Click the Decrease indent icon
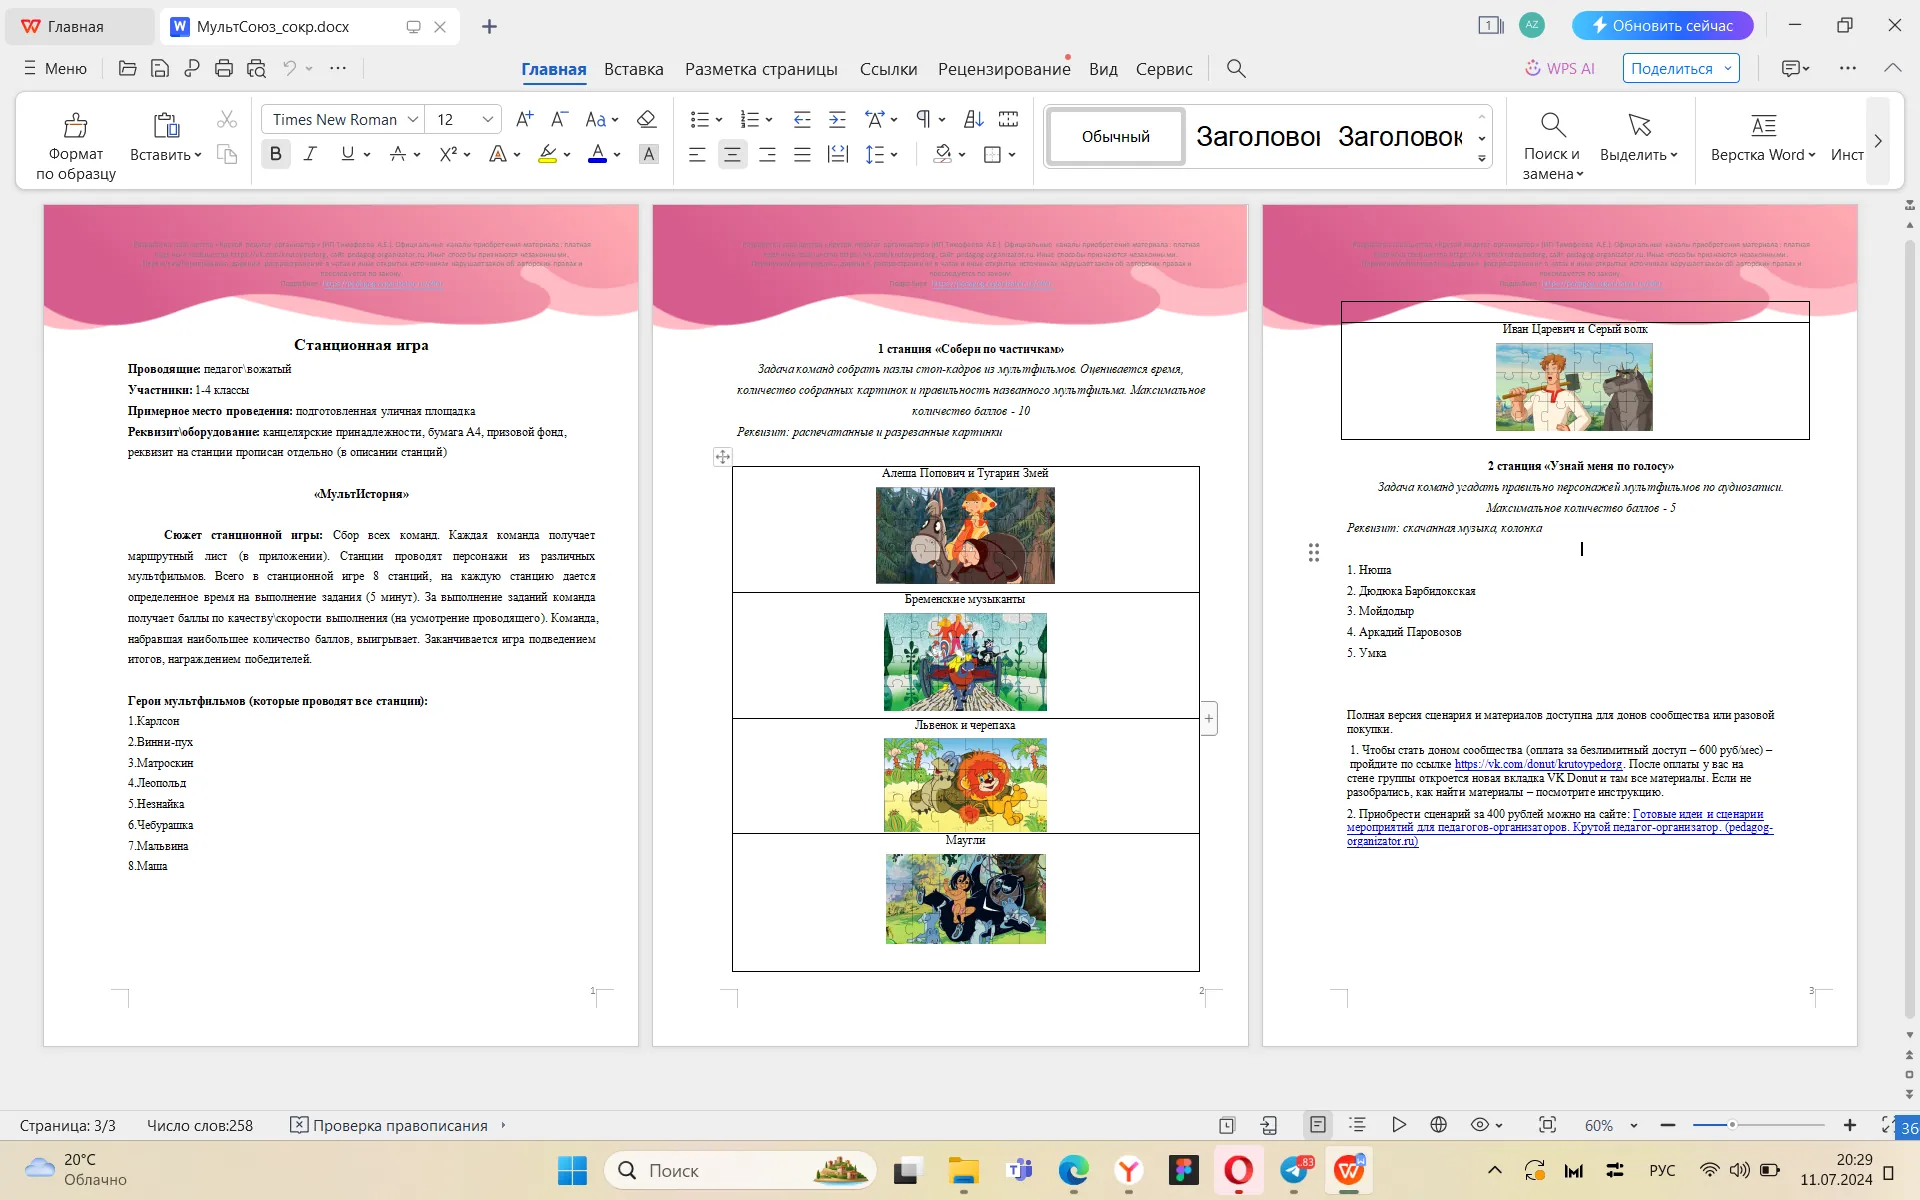1920x1200 pixels. (802, 119)
